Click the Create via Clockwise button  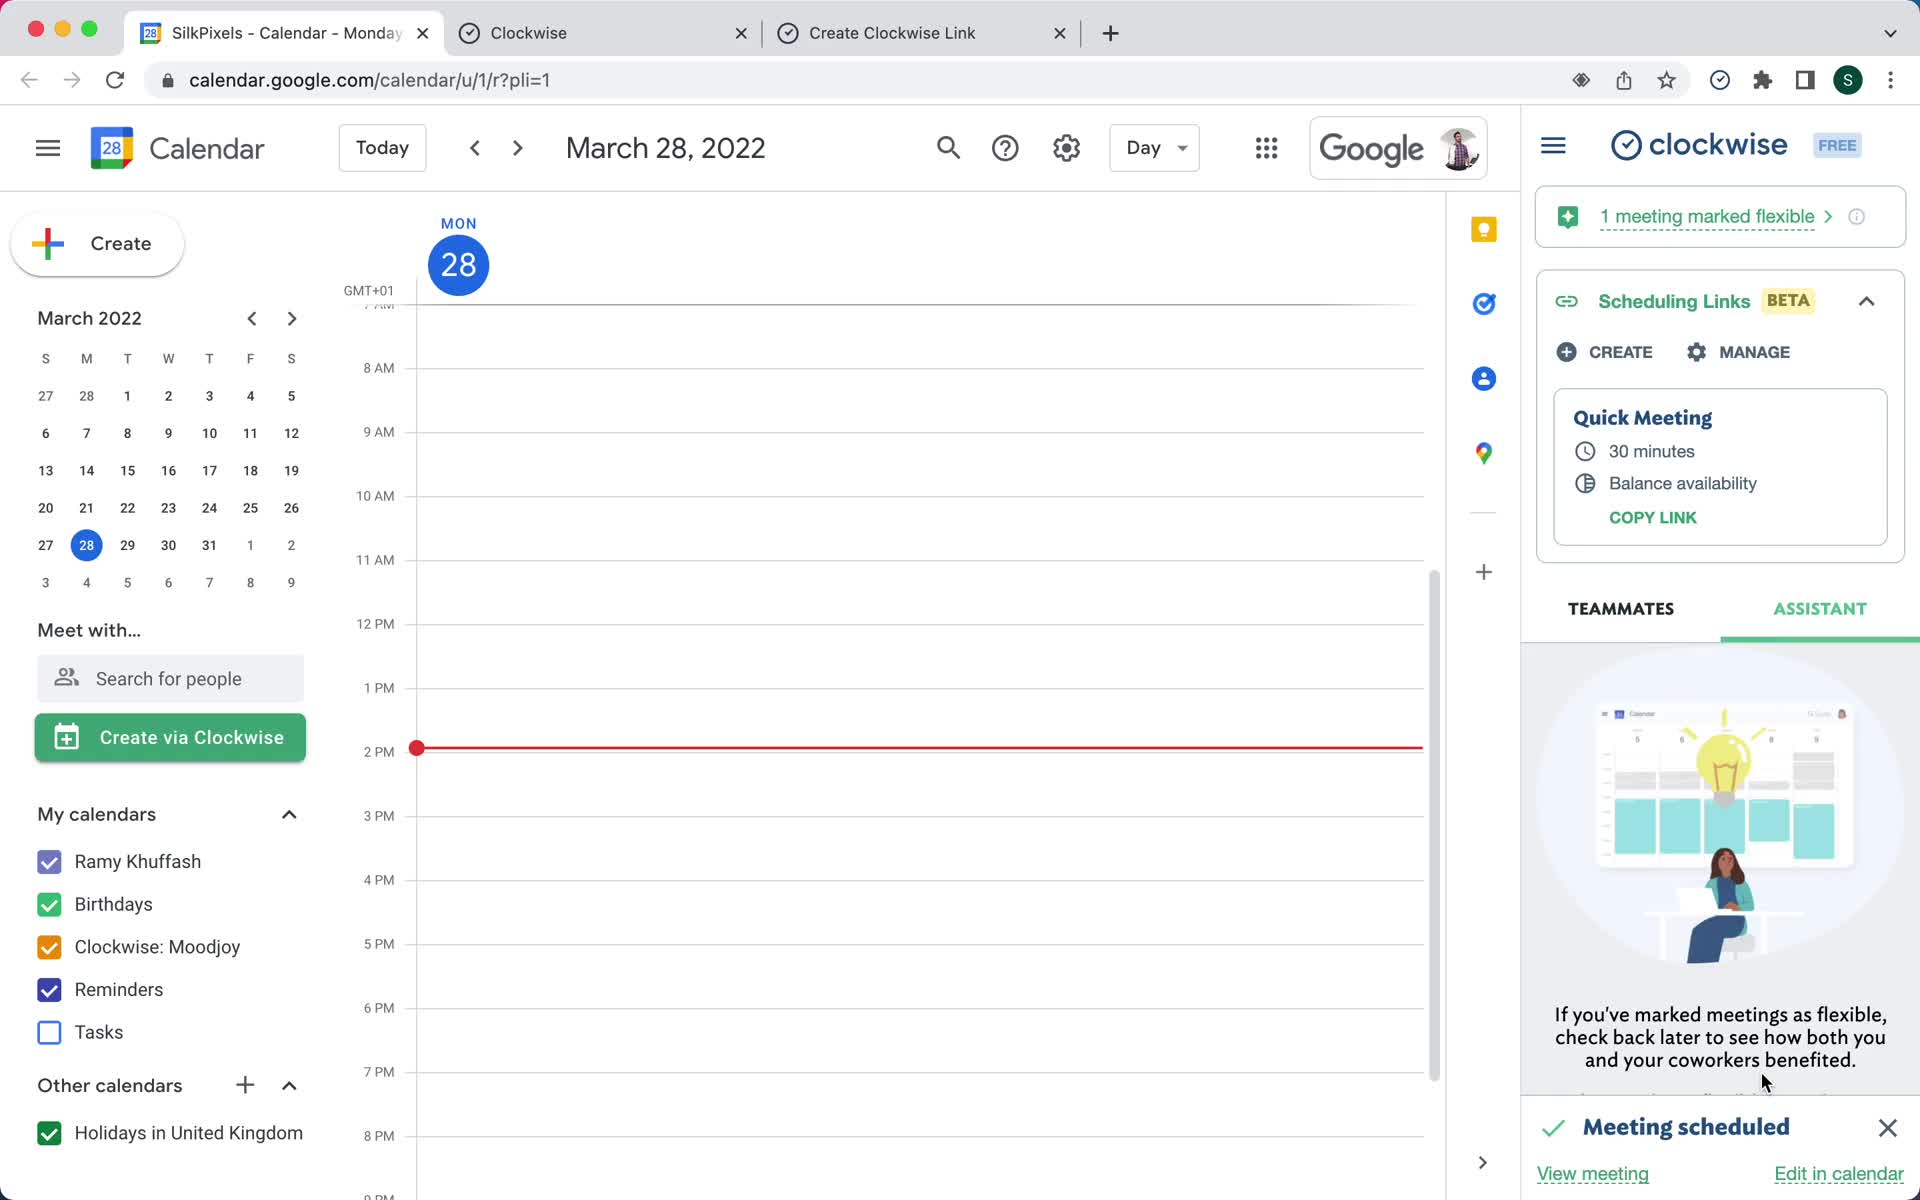pyautogui.click(x=171, y=737)
